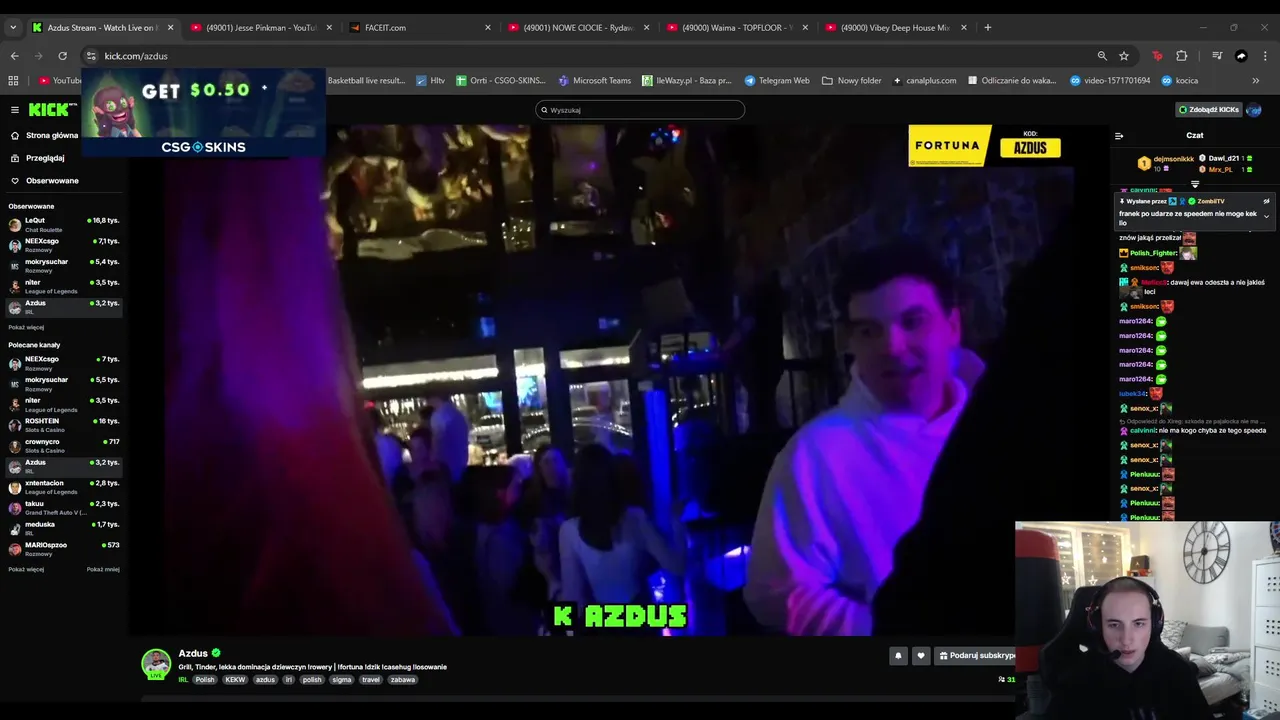Open Microsoft Teams bookmark
The image size is (1280, 720).
pos(595,80)
